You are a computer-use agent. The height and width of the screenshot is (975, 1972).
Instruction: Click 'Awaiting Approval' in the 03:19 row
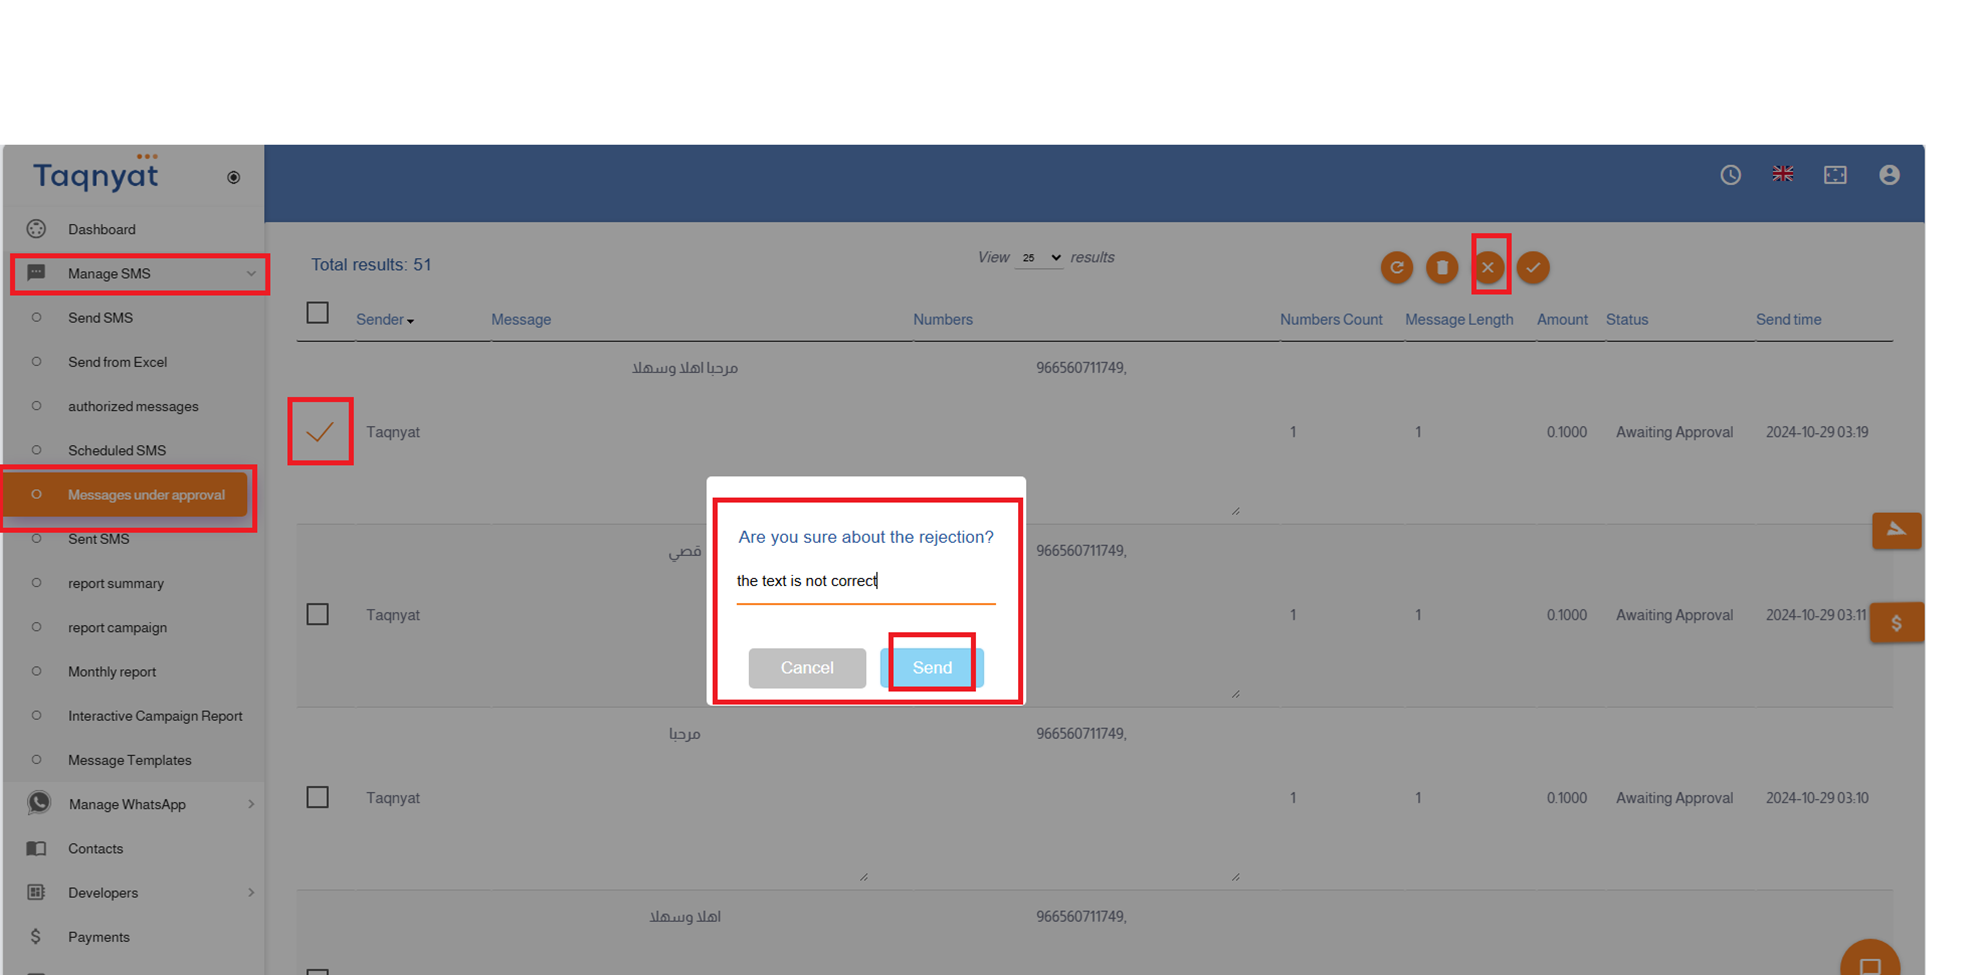click(1674, 432)
